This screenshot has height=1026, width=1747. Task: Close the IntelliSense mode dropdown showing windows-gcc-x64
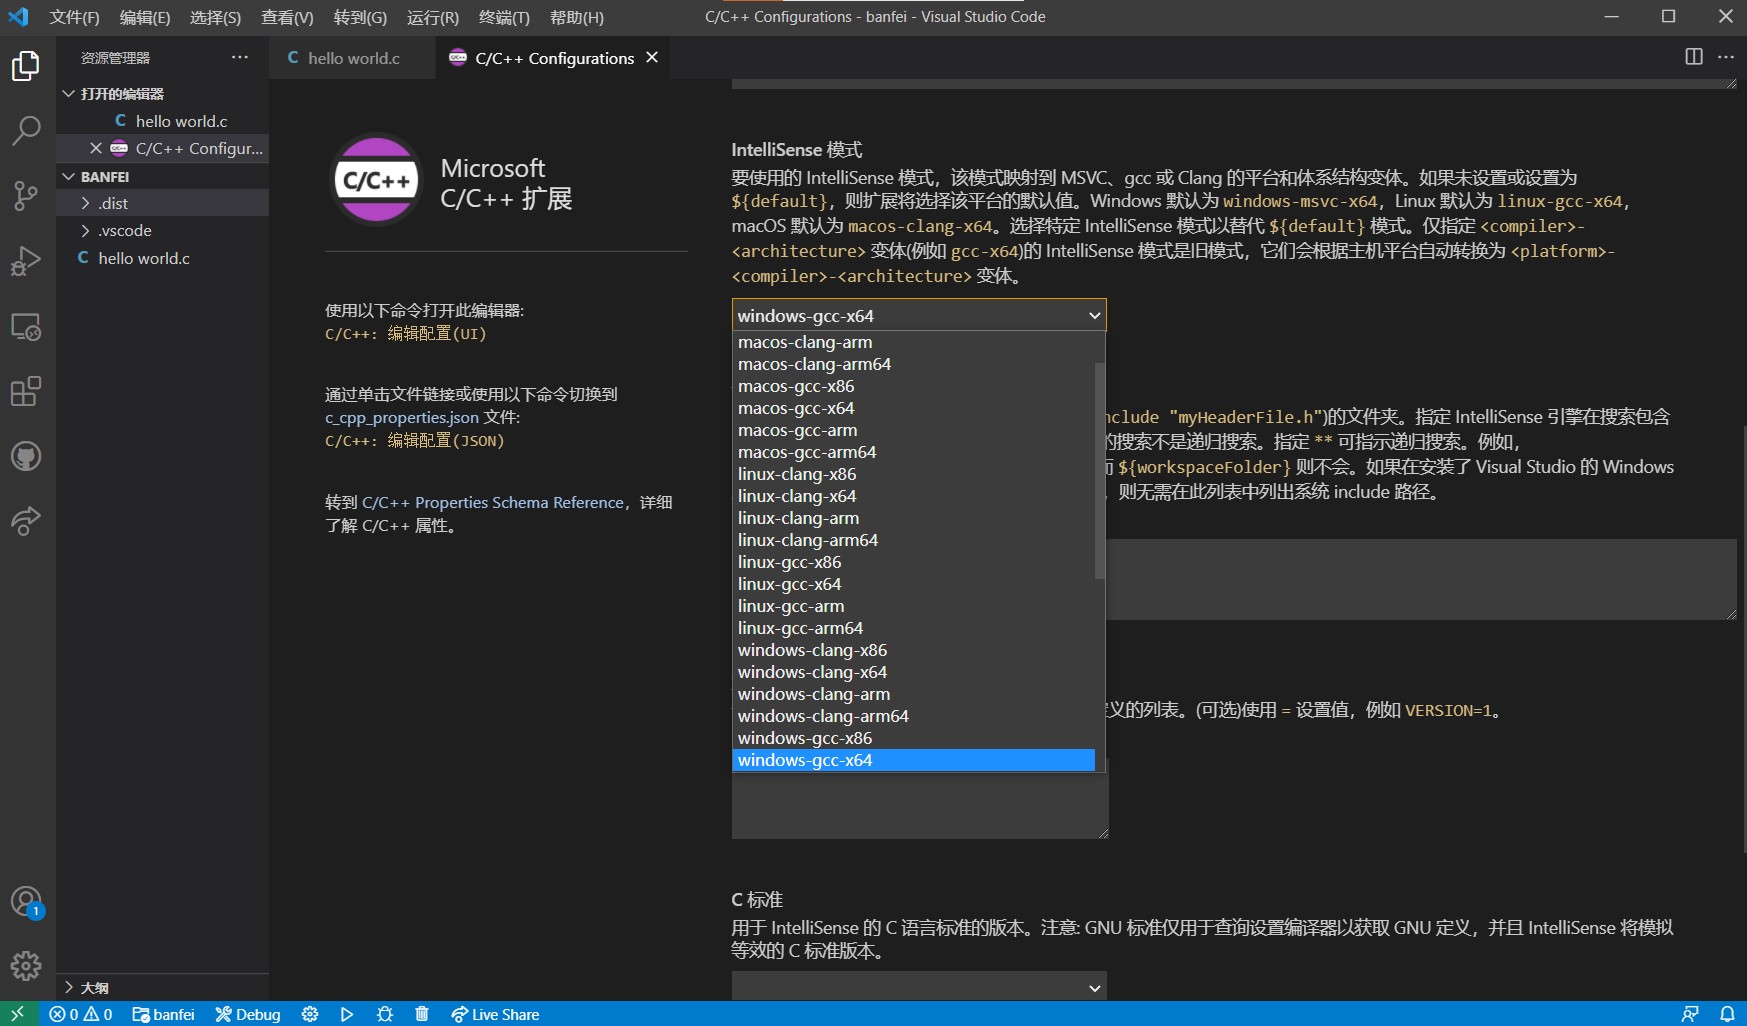click(x=919, y=315)
